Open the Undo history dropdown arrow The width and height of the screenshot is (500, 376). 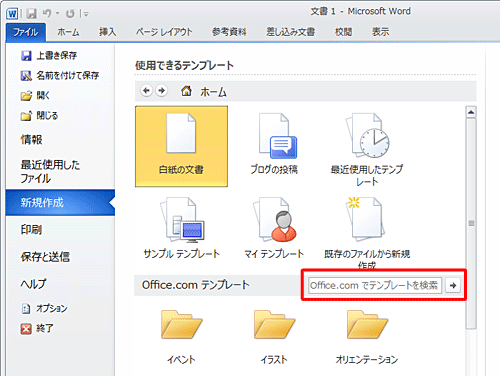click(x=57, y=14)
